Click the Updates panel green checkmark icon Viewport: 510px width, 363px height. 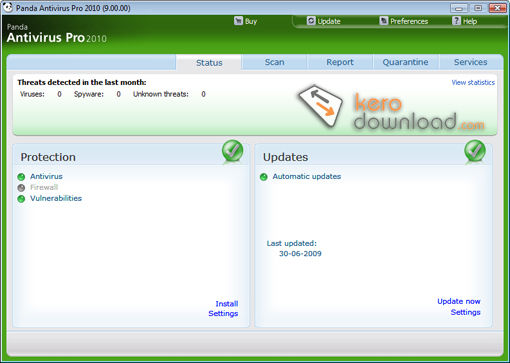coord(475,151)
